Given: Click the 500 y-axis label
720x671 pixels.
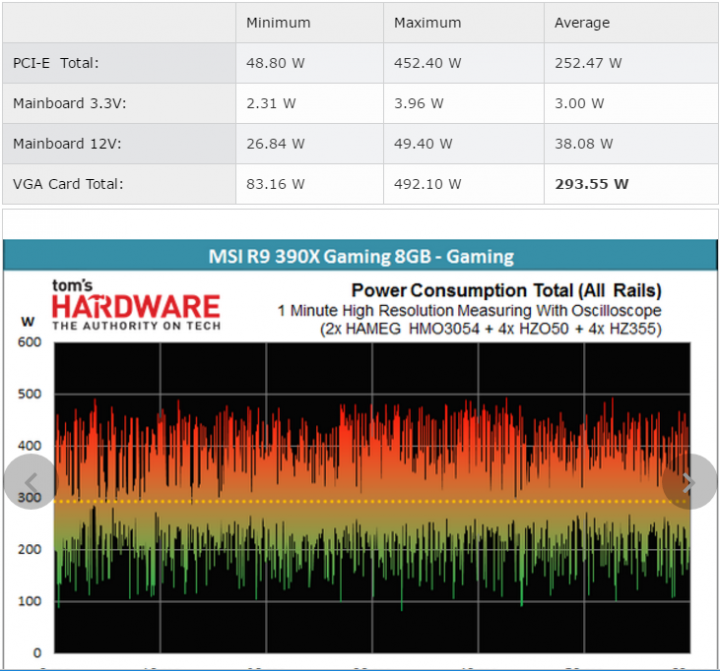Looking at the screenshot, I should 29,394.
